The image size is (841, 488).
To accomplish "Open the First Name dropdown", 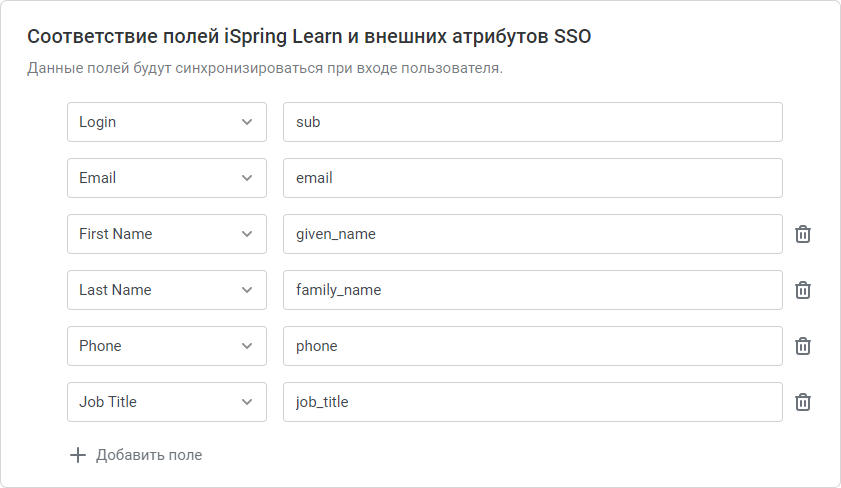I will point(167,234).
